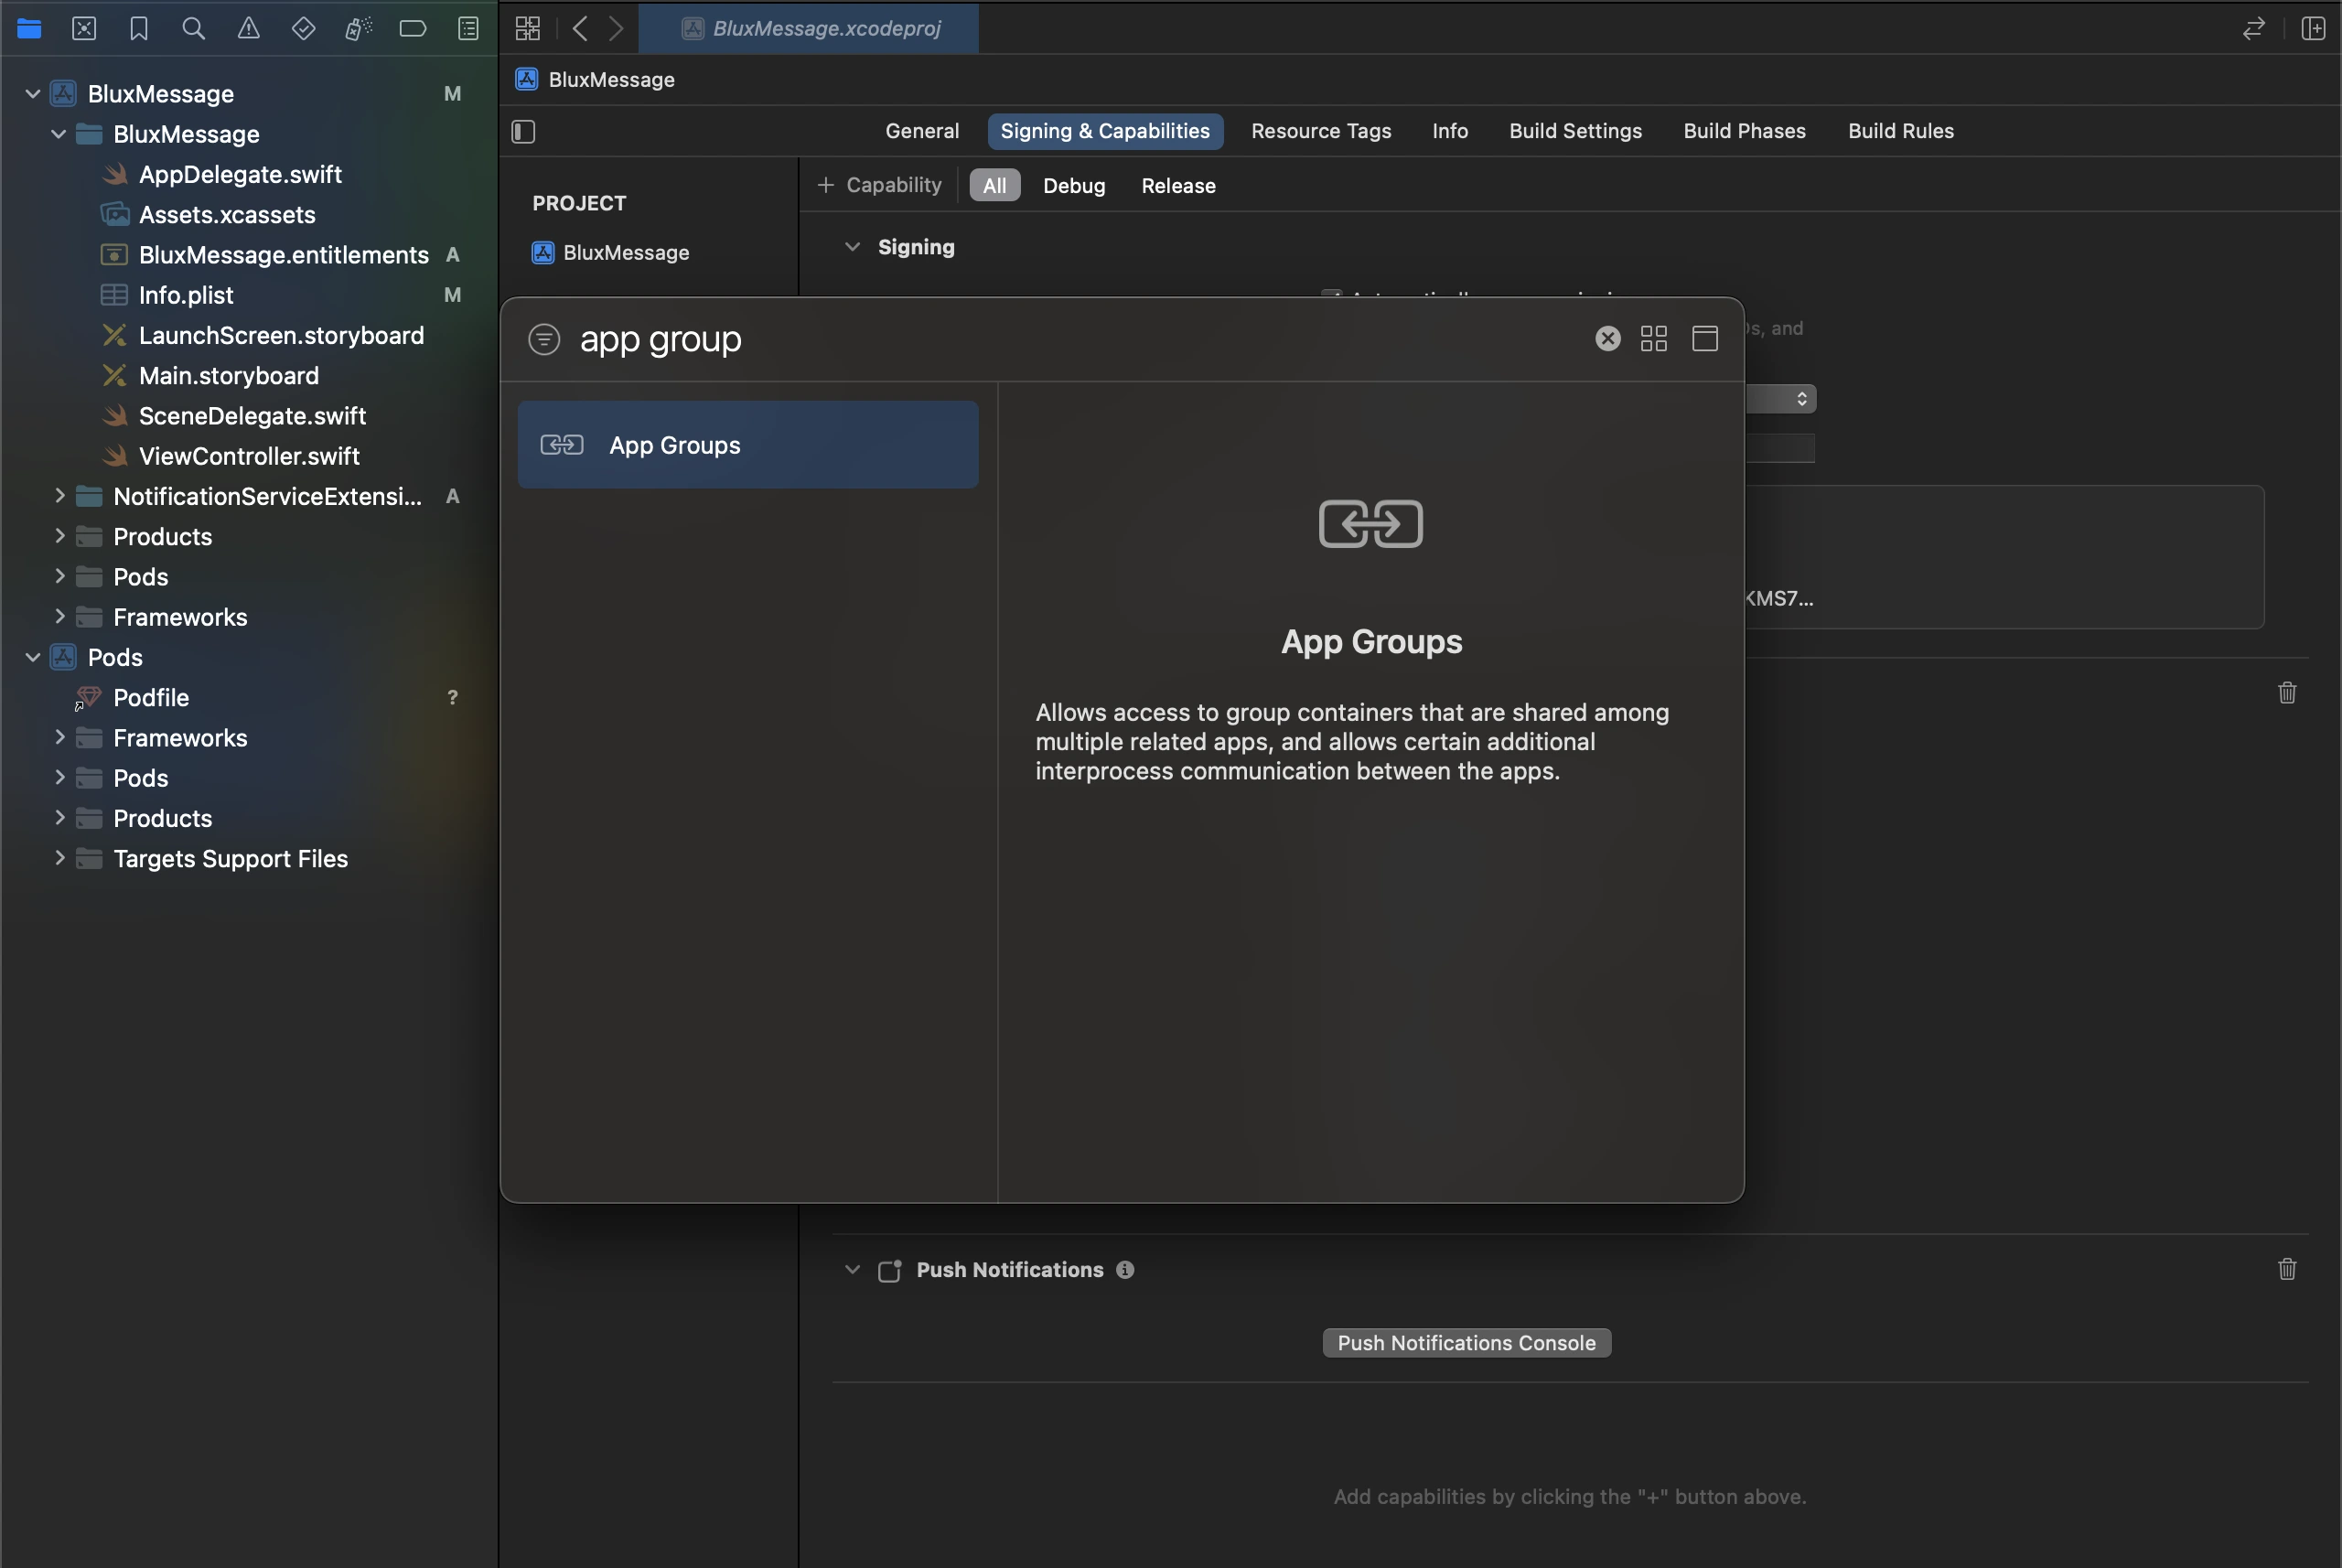The image size is (2342, 1568).
Task: Go back in editor history
Action: pyautogui.click(x=580, y=28)
